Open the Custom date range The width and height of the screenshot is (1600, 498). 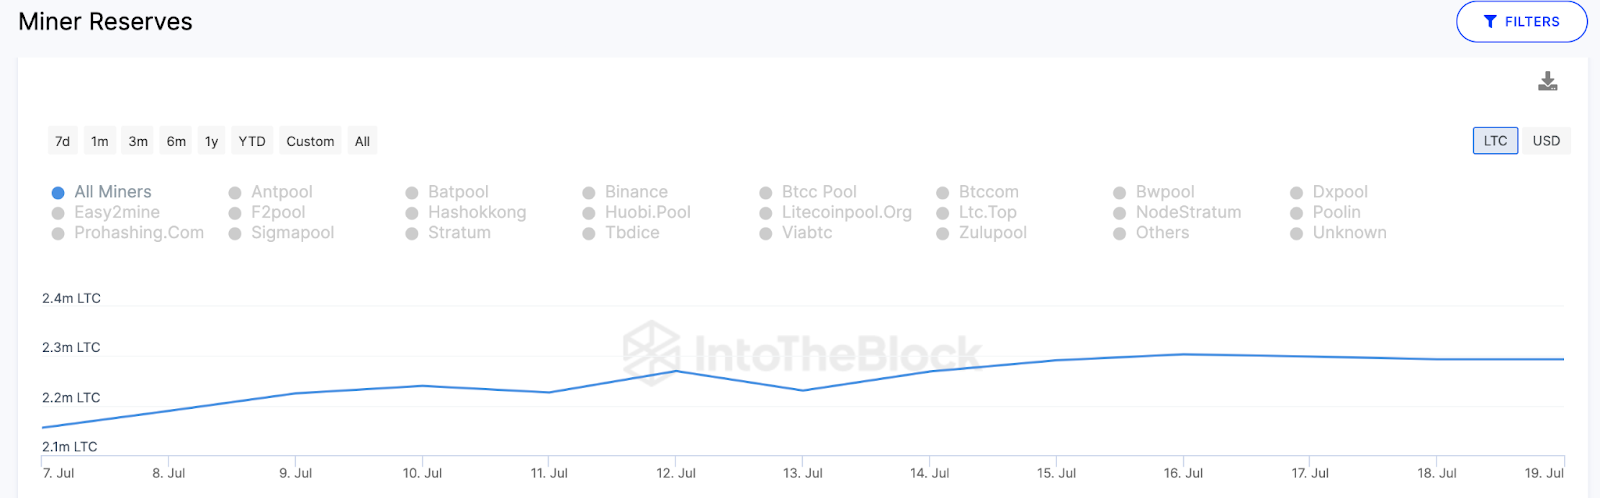click(310, 141)
